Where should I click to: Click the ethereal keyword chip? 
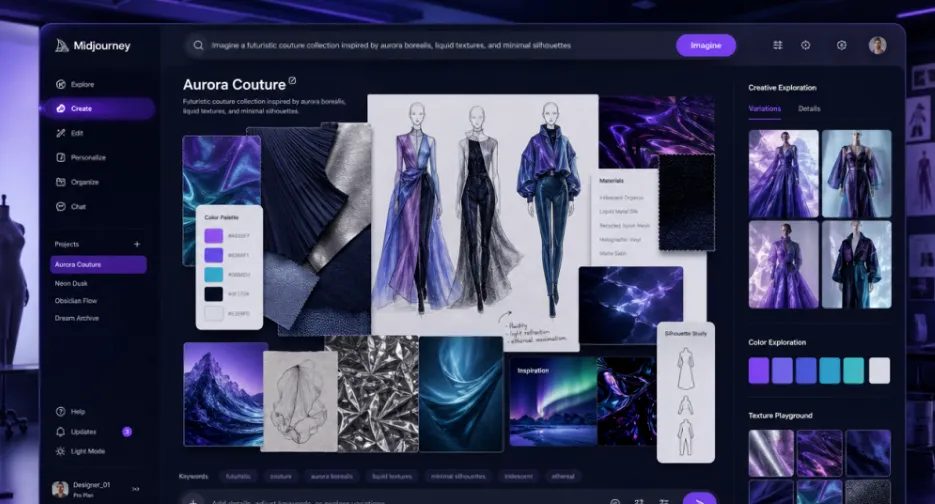(563, 476)
